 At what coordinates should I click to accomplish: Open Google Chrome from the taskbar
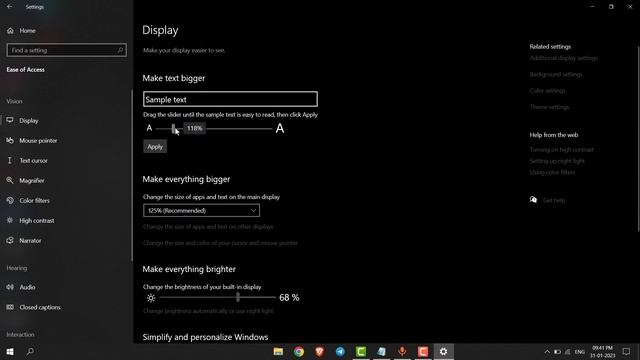pos(299,351)
